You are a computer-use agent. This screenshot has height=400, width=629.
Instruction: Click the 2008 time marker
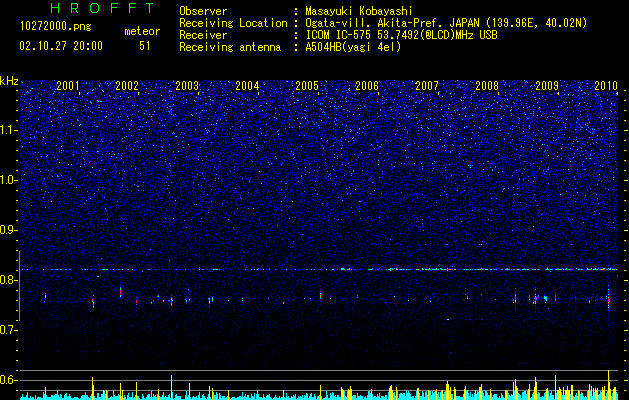click(x=487, y=85)
